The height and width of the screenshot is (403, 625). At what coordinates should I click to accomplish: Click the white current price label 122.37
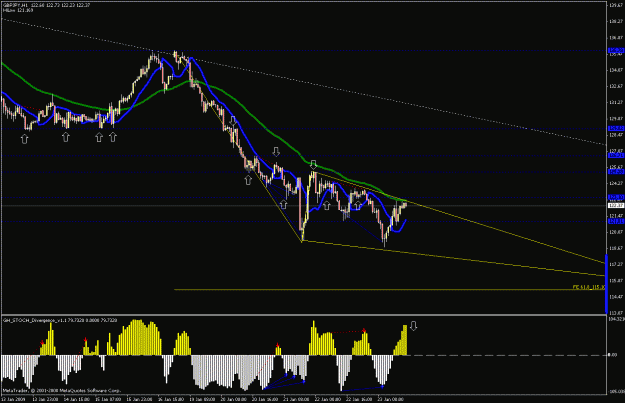pos(616,205)
